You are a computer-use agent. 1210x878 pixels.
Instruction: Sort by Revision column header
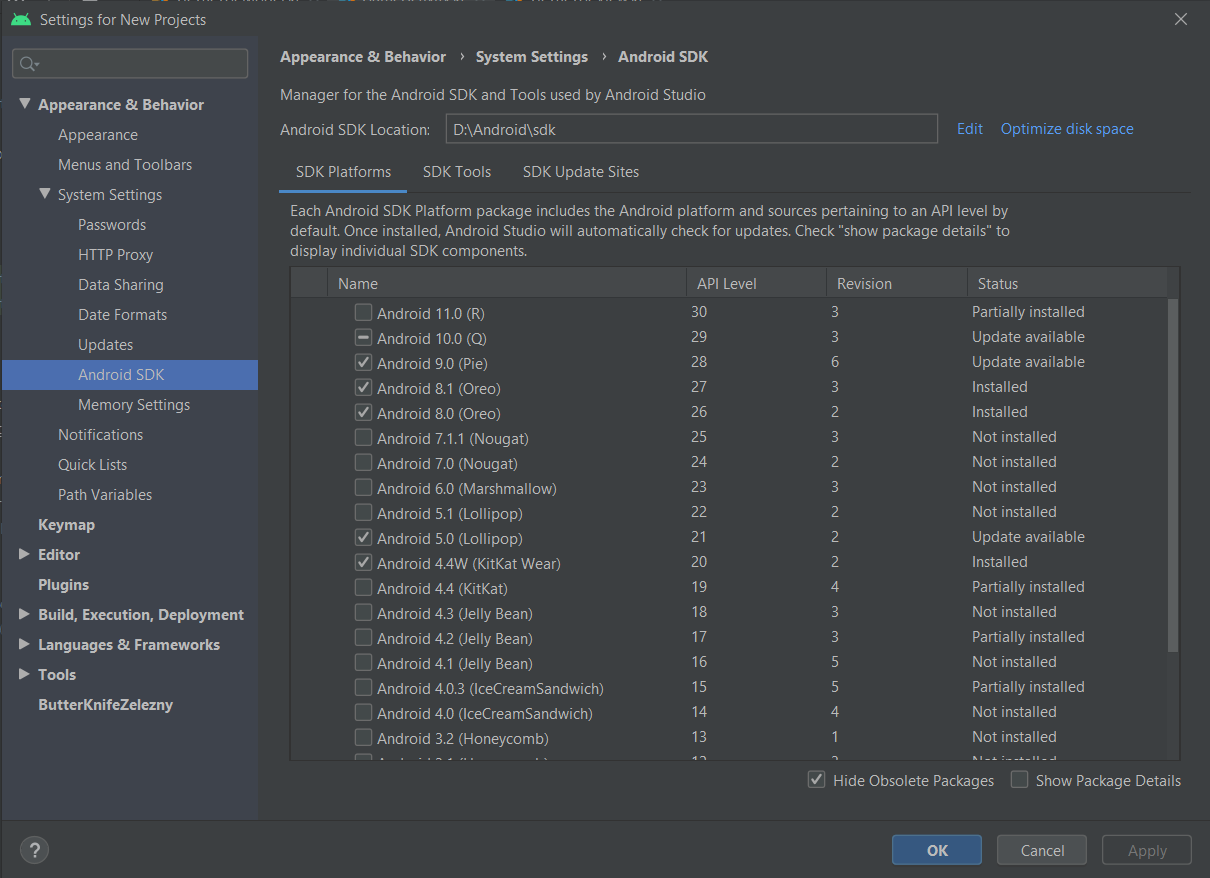(x=896, y=283)
